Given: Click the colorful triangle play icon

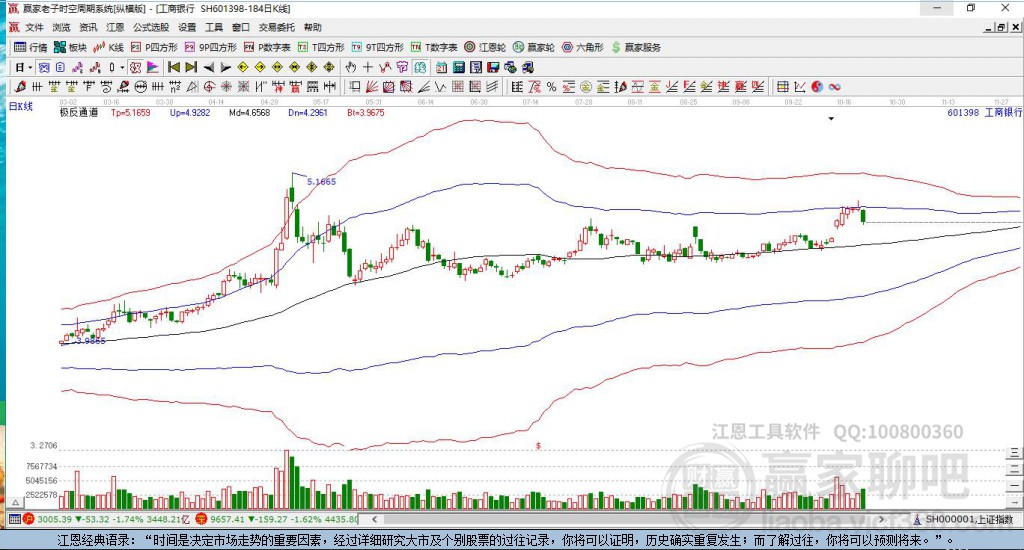Looking at the screenshot, I should click(153, 67).
